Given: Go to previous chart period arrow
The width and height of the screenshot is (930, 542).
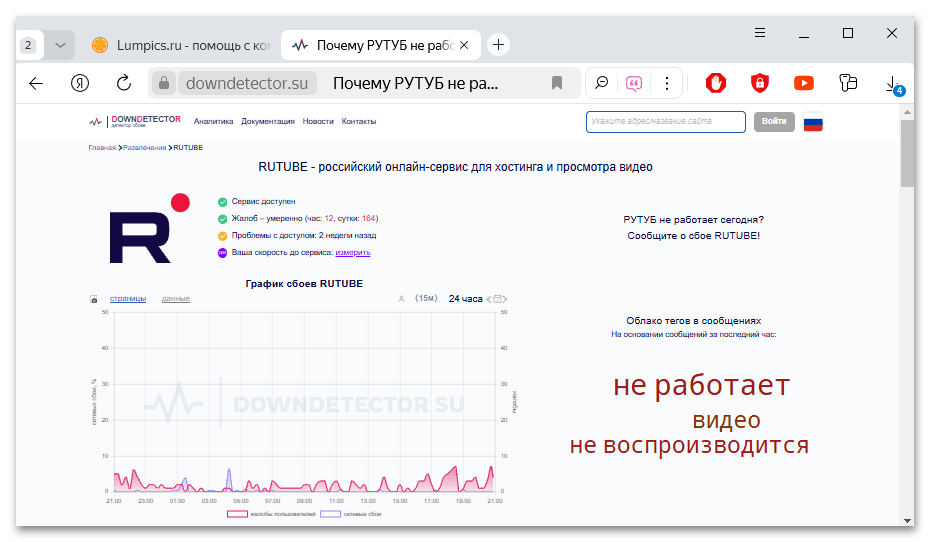Looking at the screenshot, I should (489, 299).
